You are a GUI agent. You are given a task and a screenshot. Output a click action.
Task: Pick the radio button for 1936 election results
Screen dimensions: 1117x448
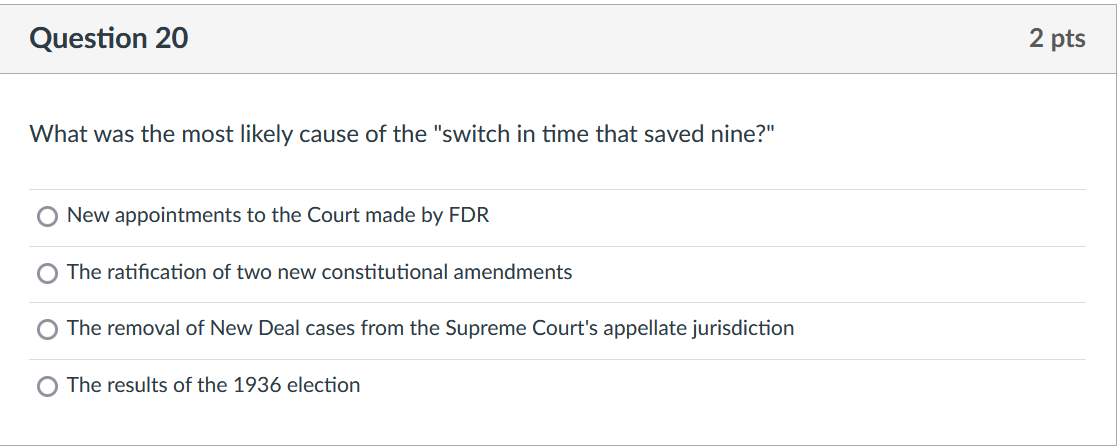(47, 387)
